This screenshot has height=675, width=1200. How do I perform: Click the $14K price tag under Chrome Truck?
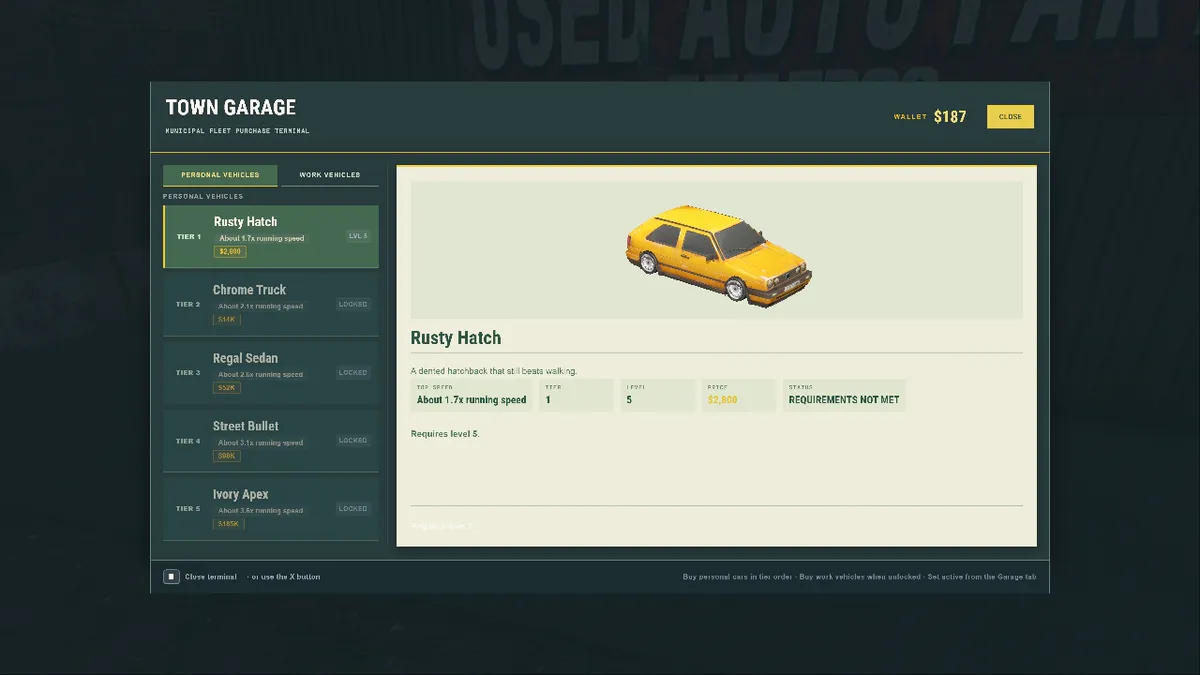point(227,320)
